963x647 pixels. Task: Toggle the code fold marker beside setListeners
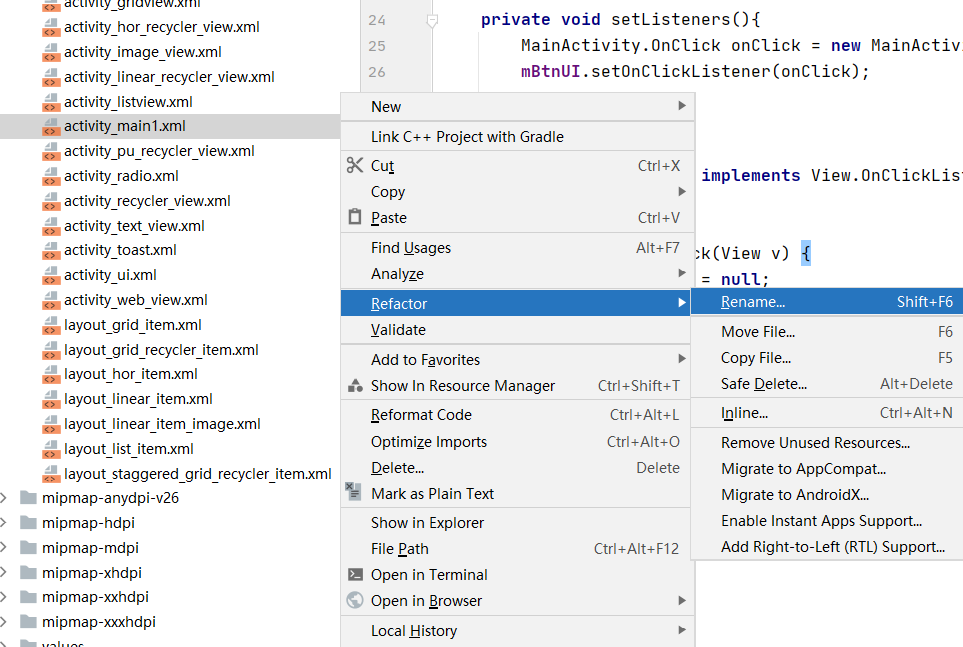pos(432,20)
